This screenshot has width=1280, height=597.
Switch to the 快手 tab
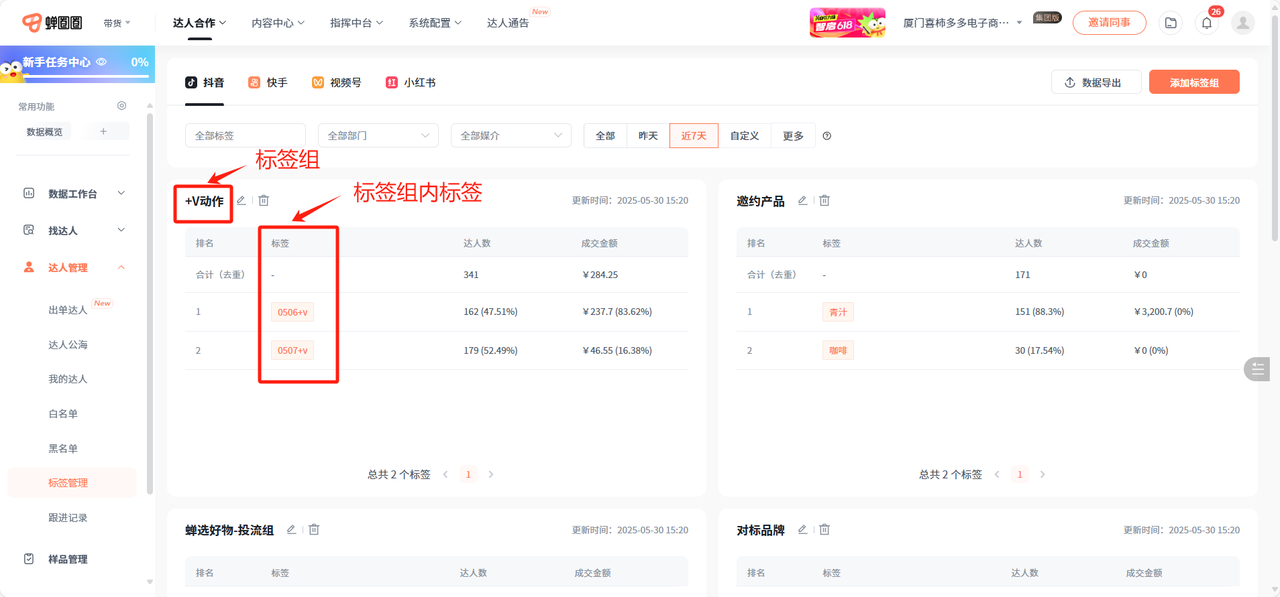268,83
